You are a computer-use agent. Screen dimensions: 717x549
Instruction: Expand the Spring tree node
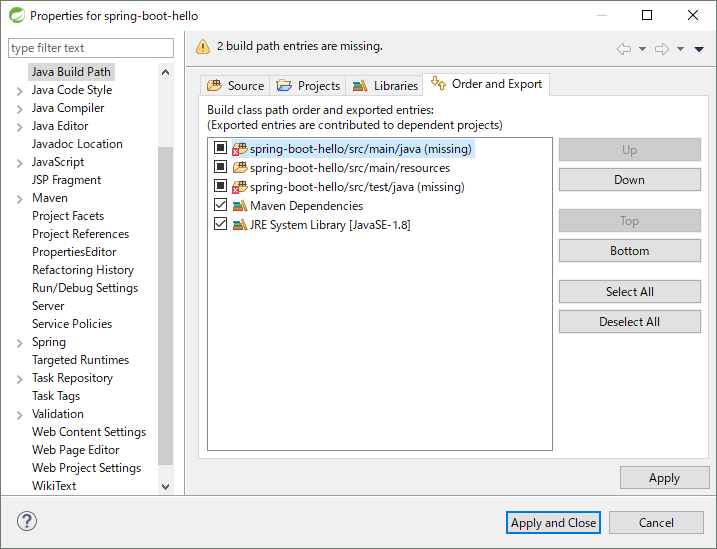coord(20,343)
